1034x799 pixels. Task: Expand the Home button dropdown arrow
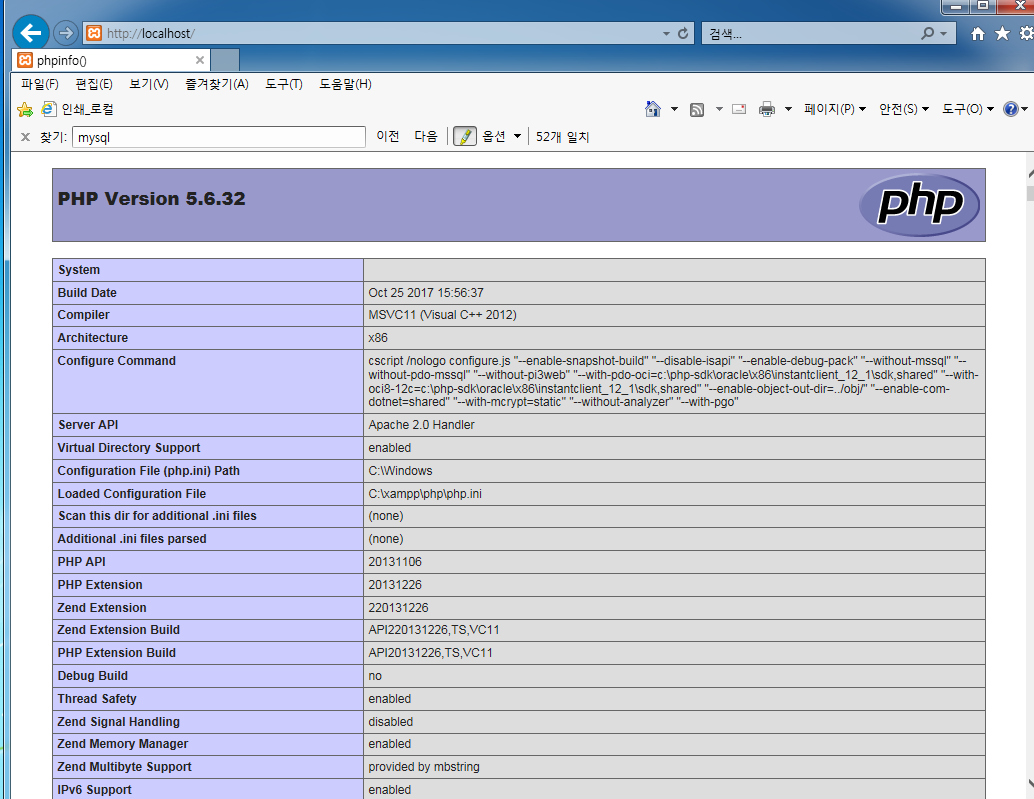point(674,109)
